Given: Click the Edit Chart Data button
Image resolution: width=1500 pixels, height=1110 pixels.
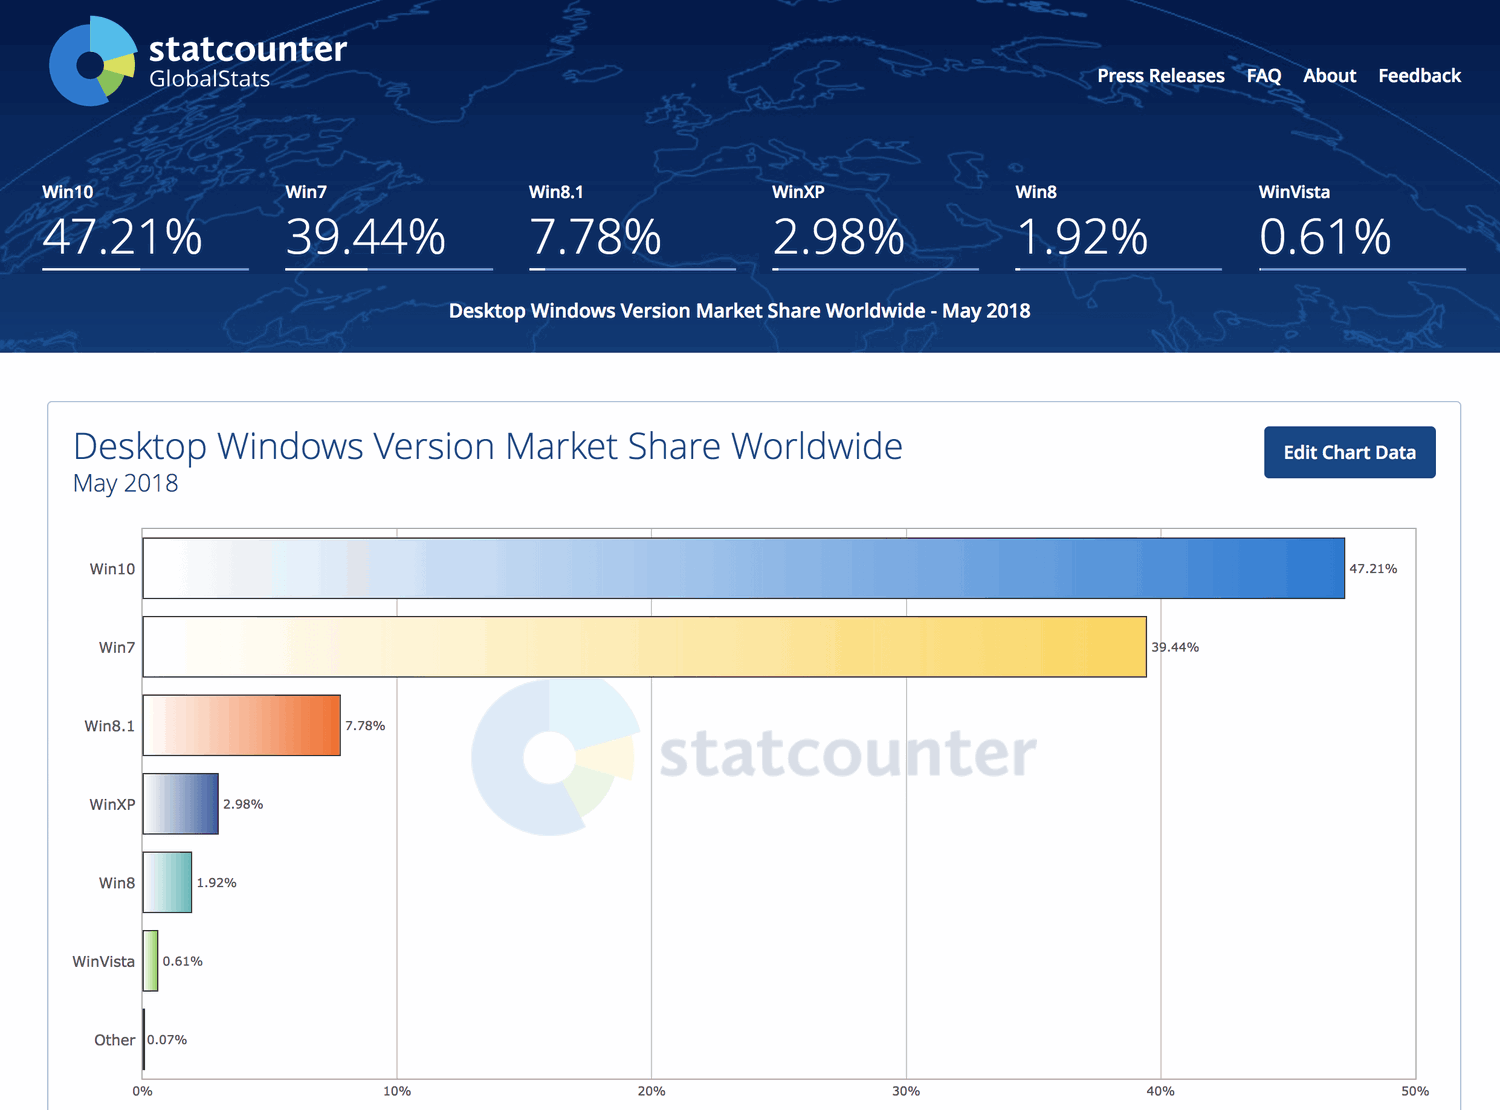Looking at the screenshot, I should [1349, 452].
